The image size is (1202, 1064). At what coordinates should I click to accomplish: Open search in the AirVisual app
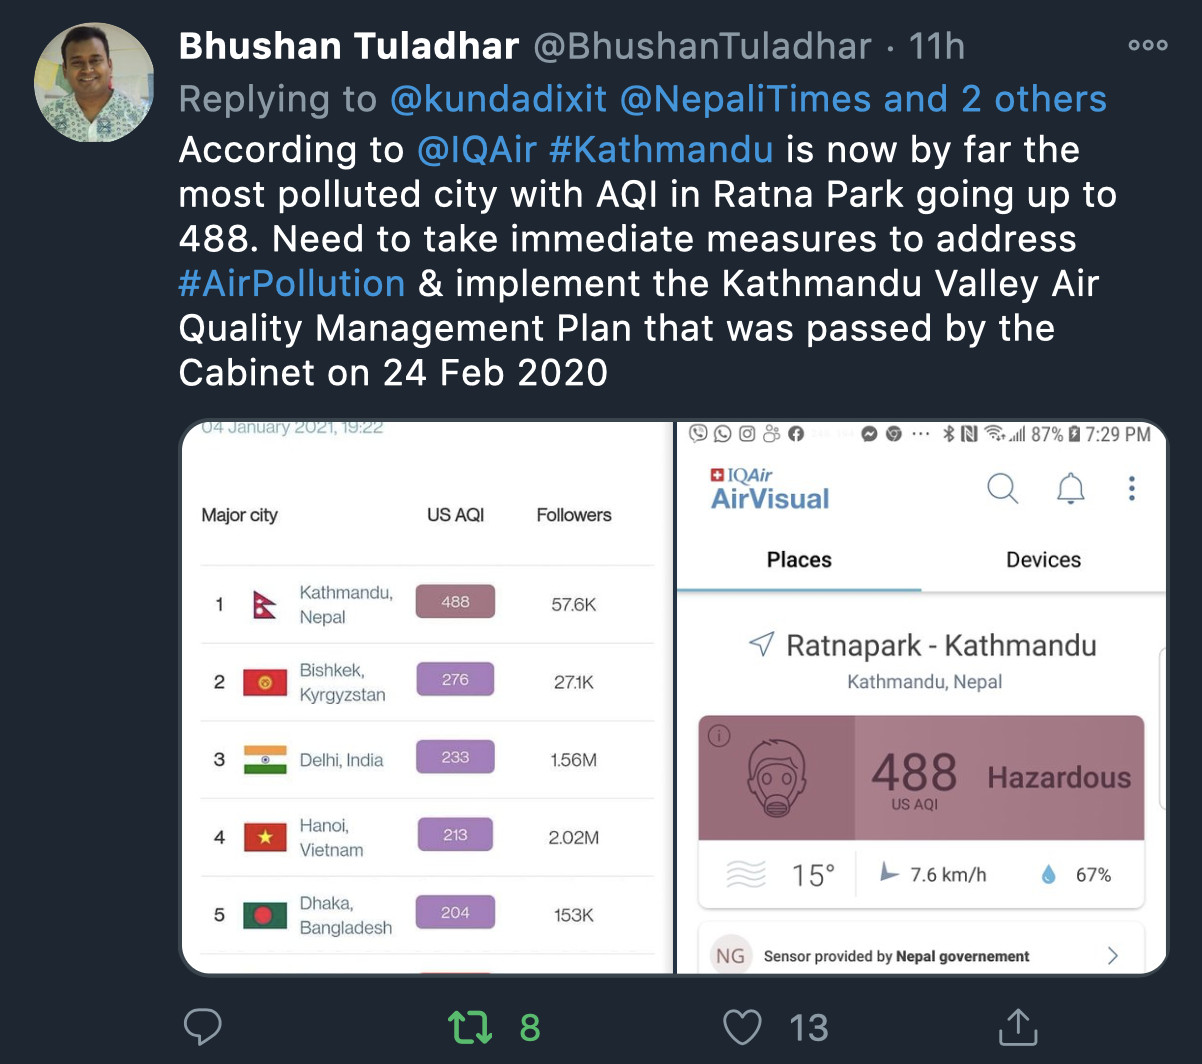[x=1002, y=489]
